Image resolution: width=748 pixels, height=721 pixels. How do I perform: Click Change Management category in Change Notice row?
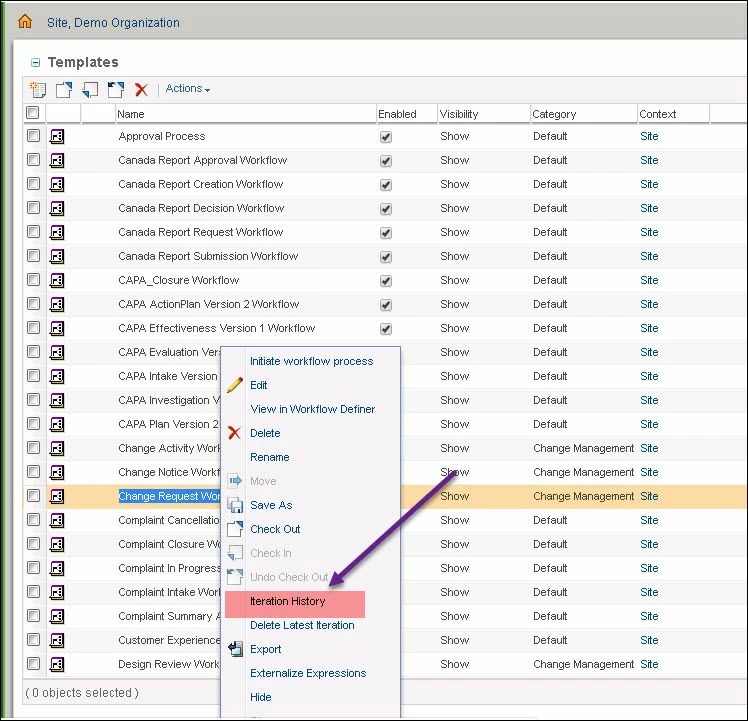[583, 472]
